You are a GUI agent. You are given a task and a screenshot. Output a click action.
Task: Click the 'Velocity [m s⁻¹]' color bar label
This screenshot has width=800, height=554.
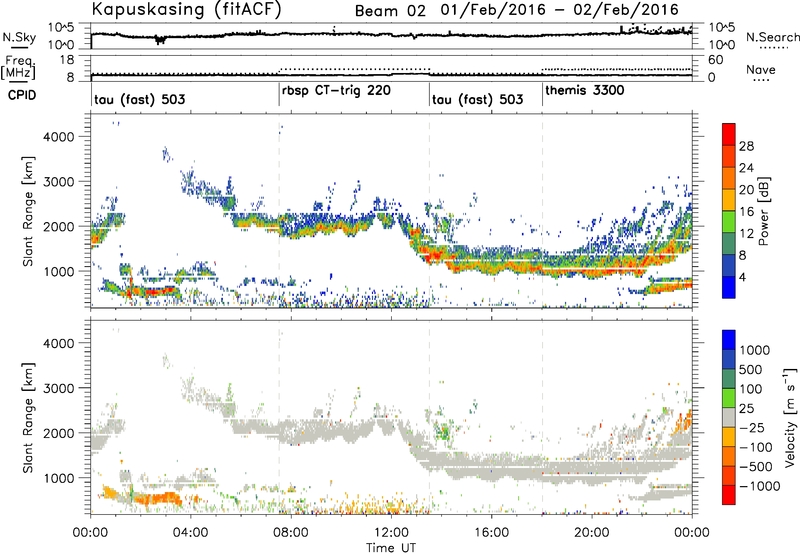click(790, 417)
